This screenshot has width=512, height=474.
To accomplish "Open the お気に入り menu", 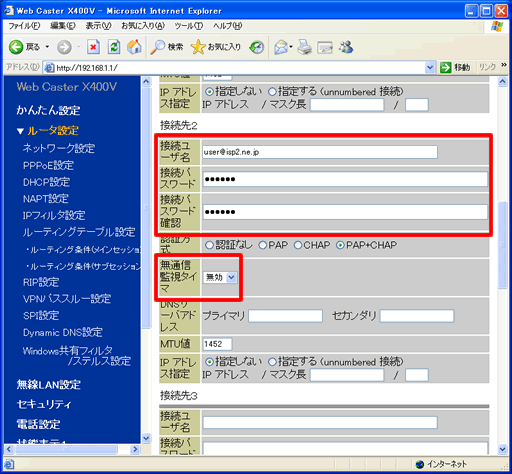I will [x=143, y=26].
